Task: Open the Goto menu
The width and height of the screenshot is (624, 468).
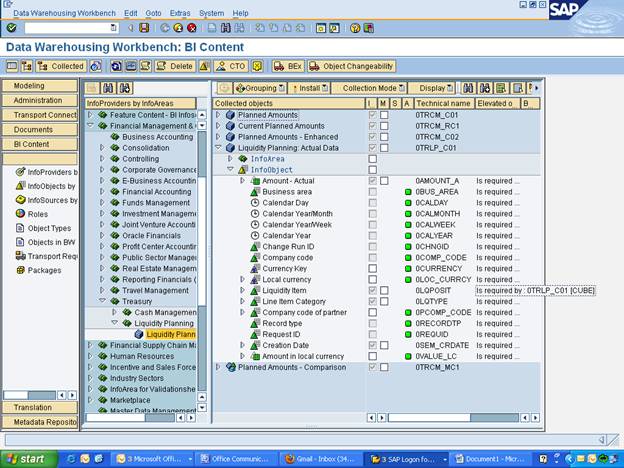Action: pyautogui.click(x=153, y=13)
